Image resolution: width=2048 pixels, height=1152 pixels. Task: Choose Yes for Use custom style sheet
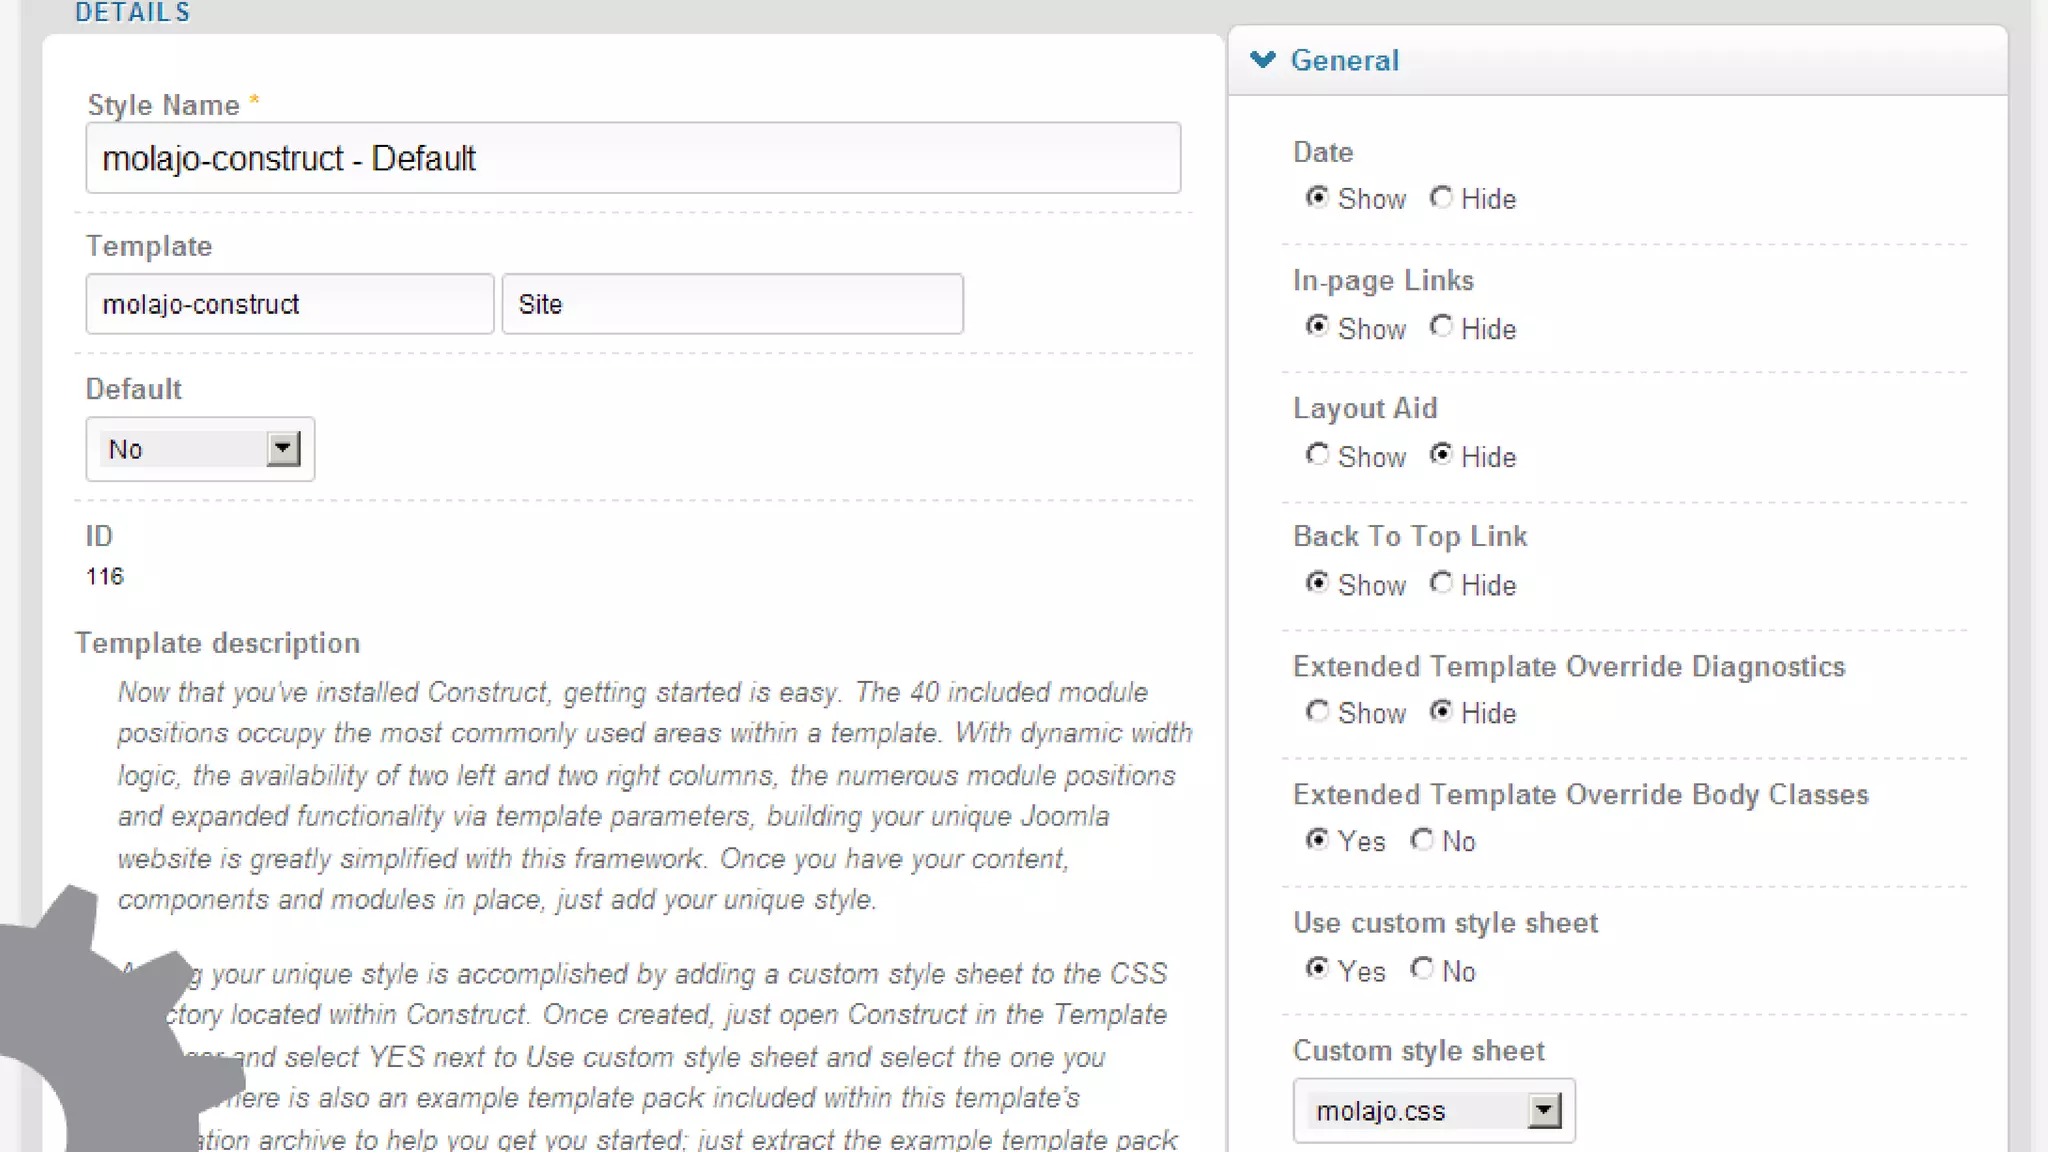pyautogui.click(x=1317, y=968)
